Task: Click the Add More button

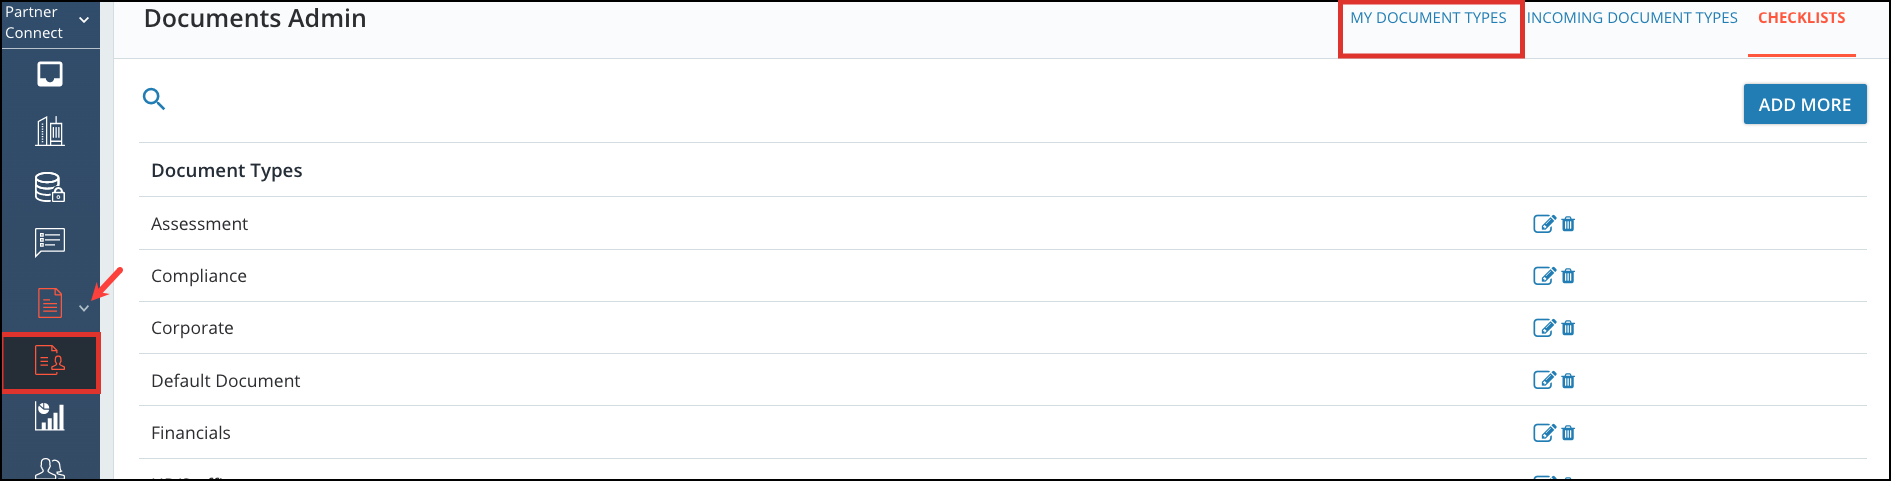Action: pos(1805,104)
